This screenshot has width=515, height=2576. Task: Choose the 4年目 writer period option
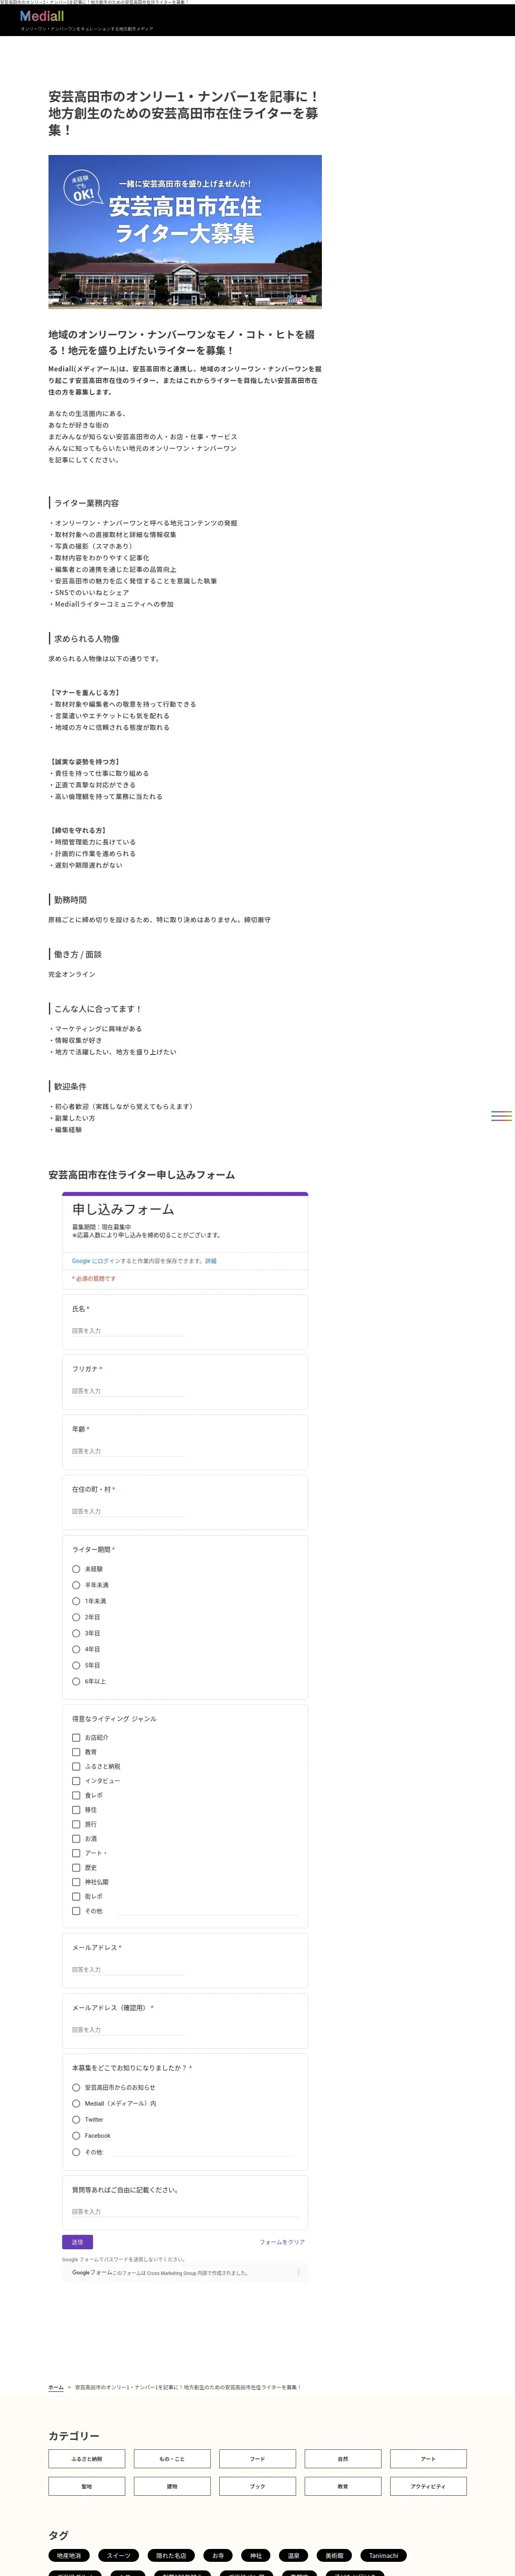[76, 1649]
